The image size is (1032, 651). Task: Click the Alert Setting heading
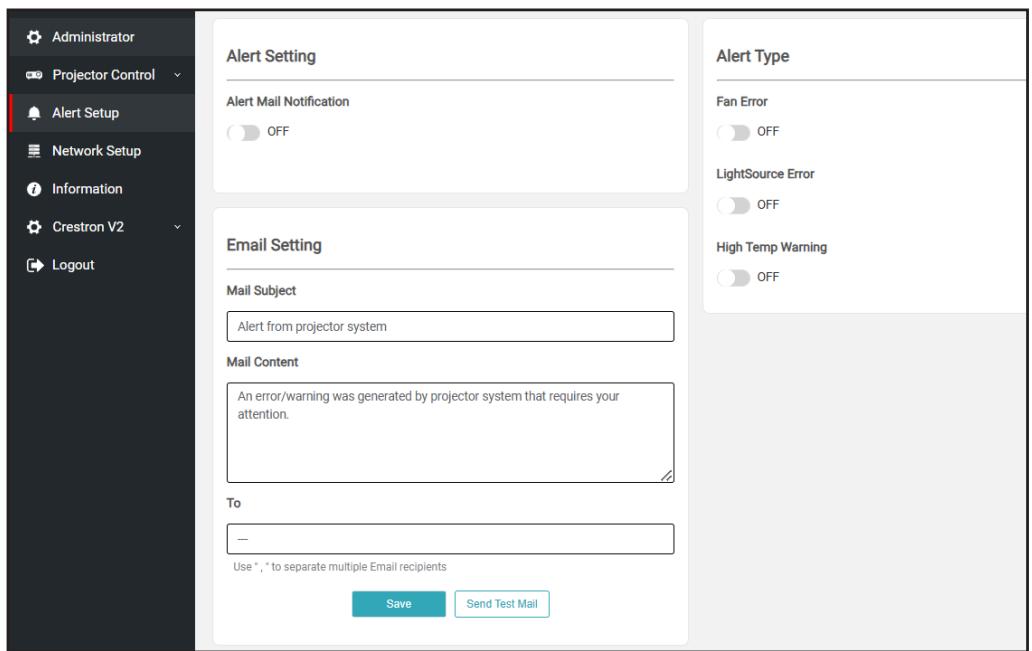(271, 56)
